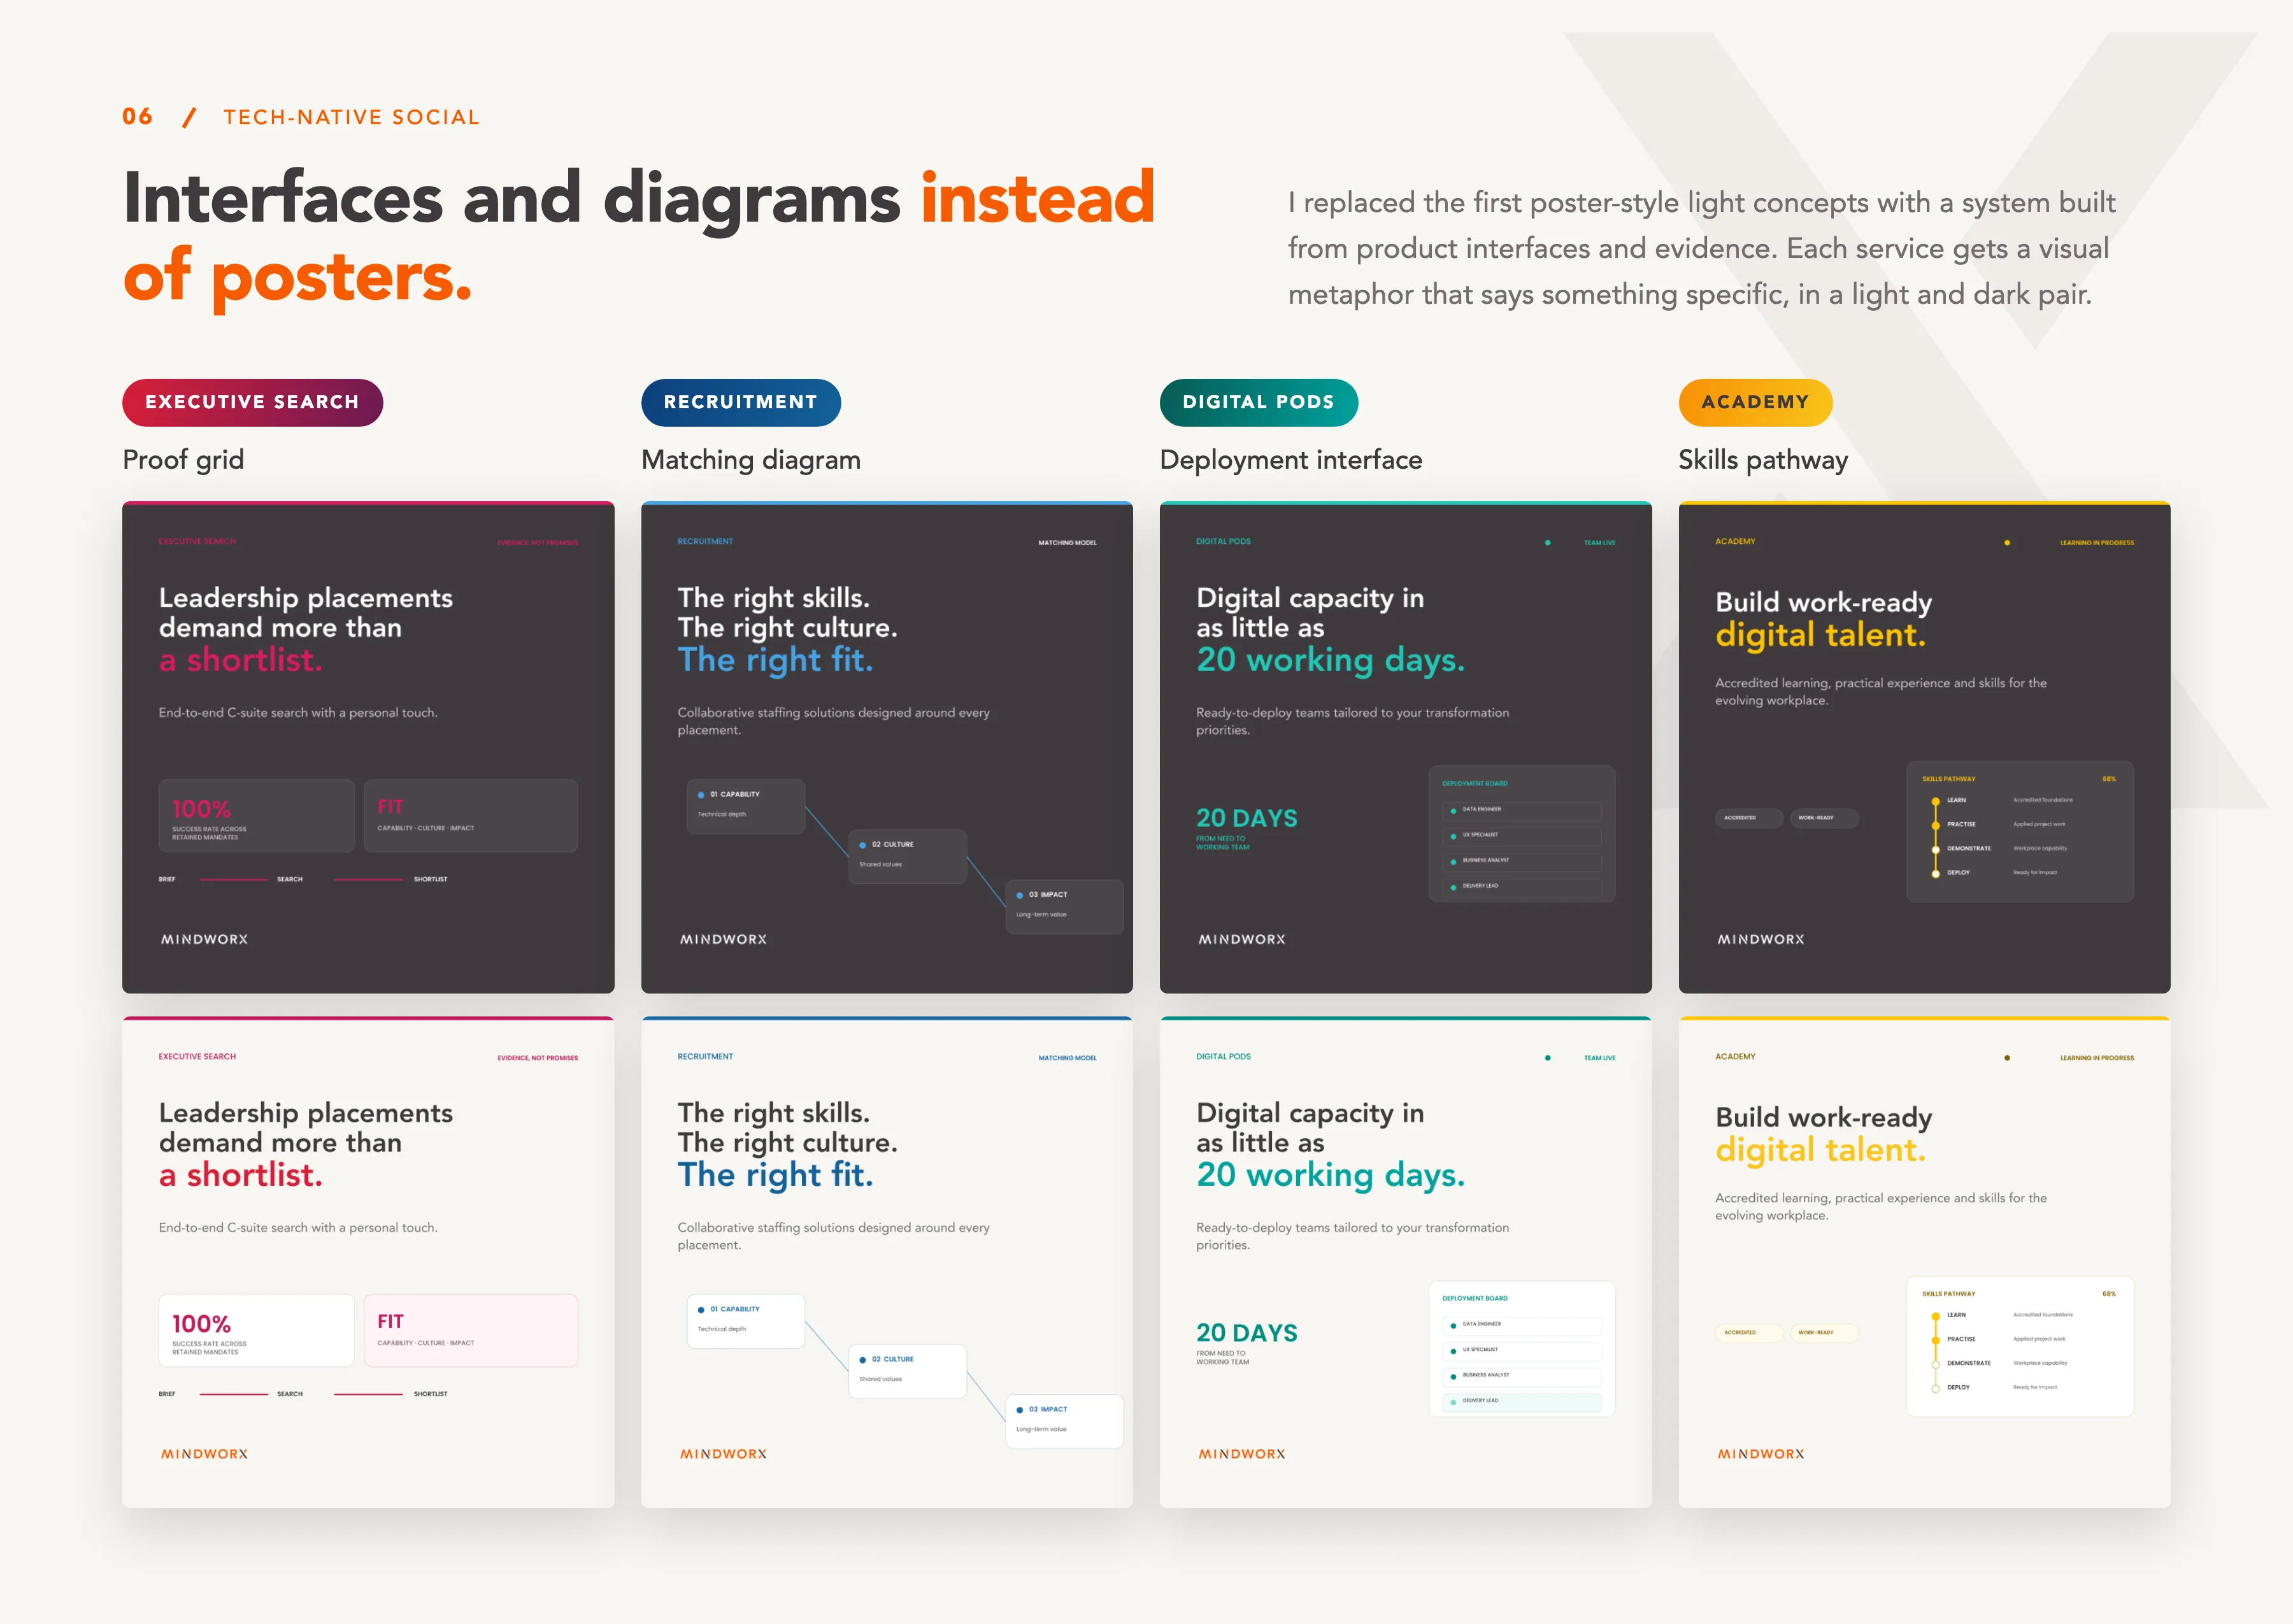Click '20 DAYS' stat in dark Digital Pods card
Image resolution: width=2293 pixels, height=1624 pixels.
point(1246,819)
